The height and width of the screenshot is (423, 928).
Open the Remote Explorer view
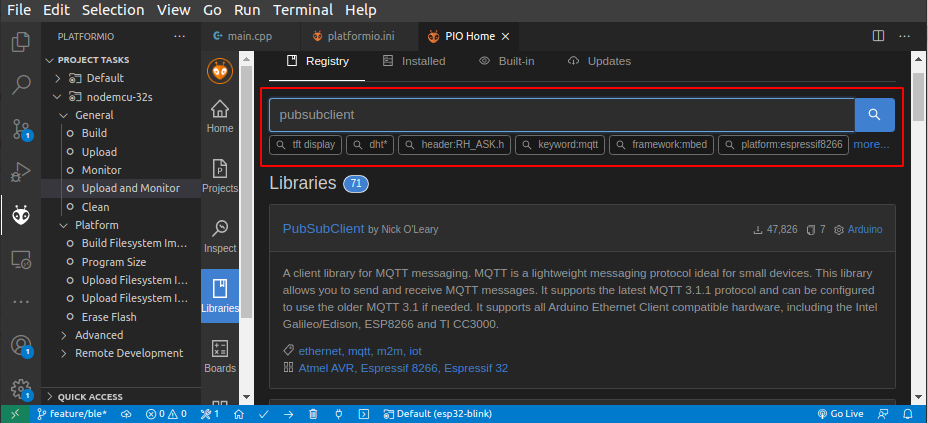[x=21, y=259]
